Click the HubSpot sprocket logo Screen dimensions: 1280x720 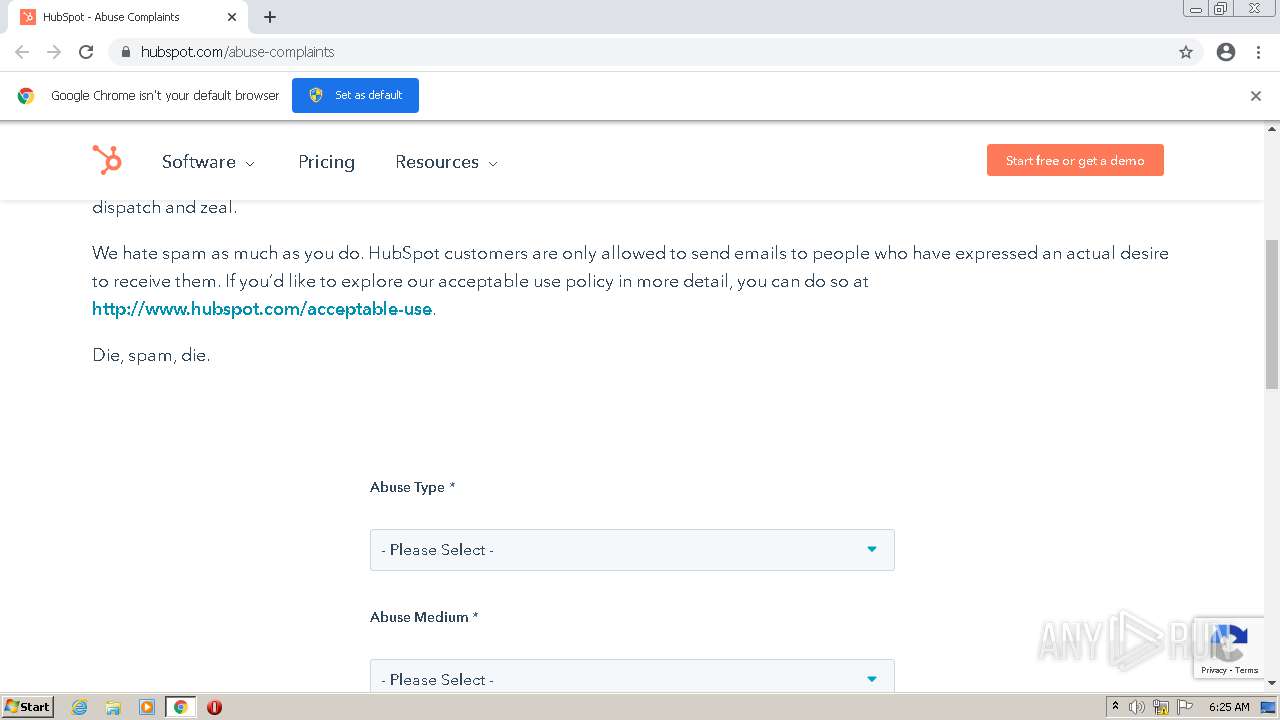point(107,160)
